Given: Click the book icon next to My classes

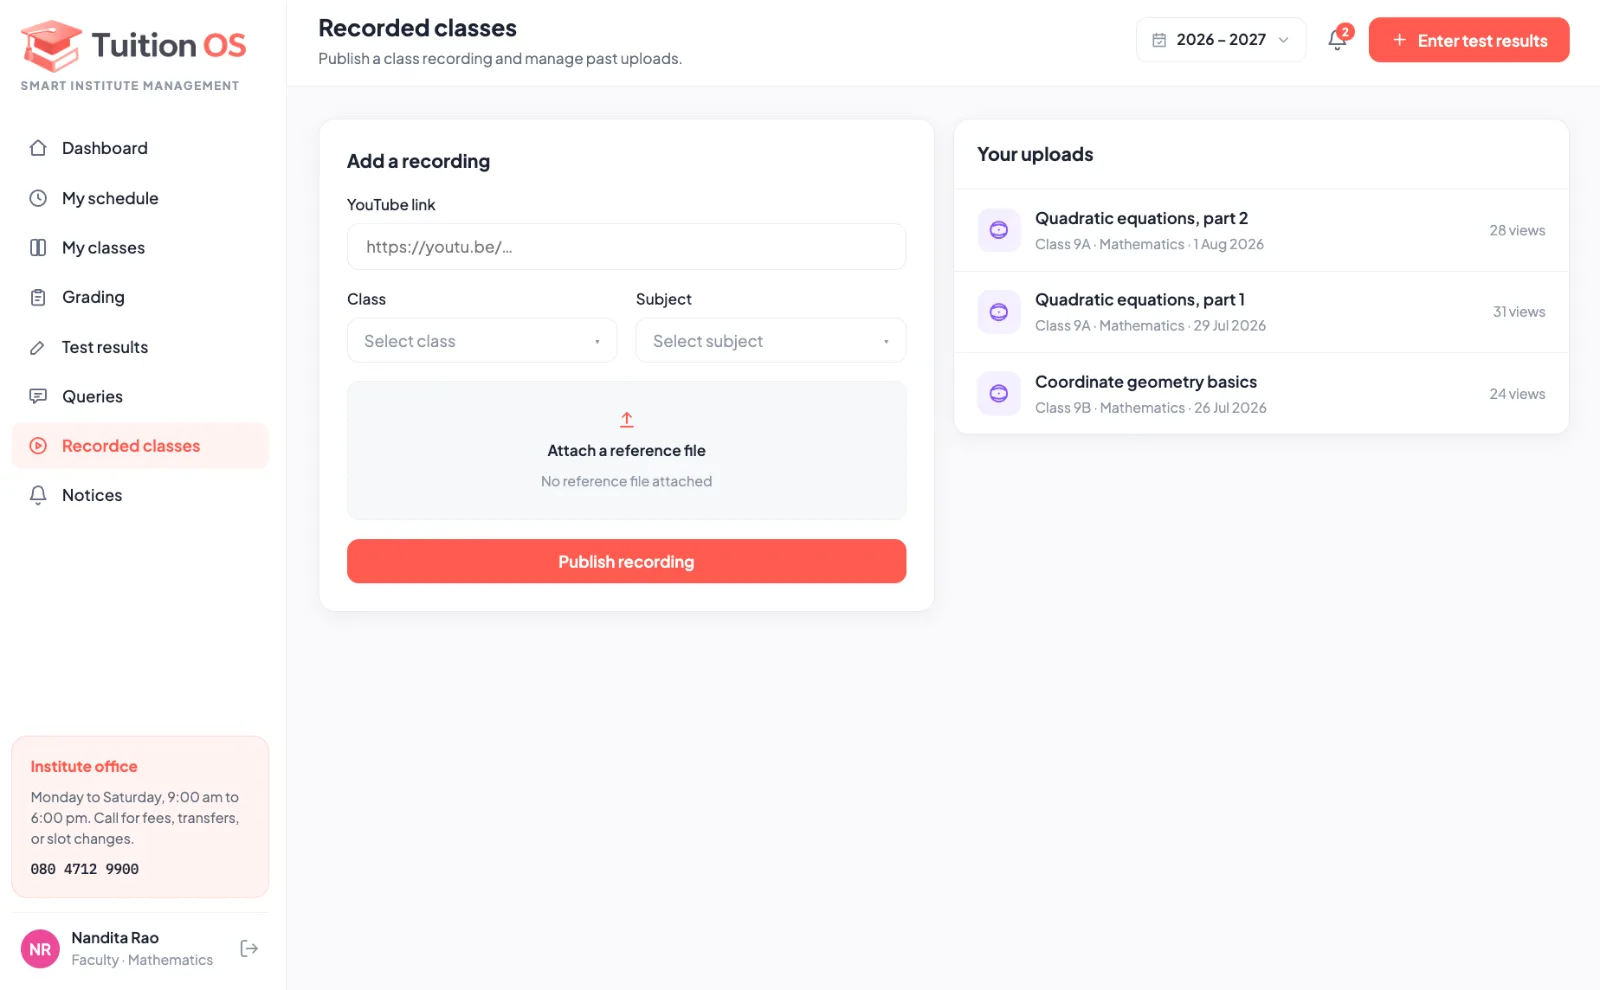Looking at the screenshot, I should tap(38, 248).
